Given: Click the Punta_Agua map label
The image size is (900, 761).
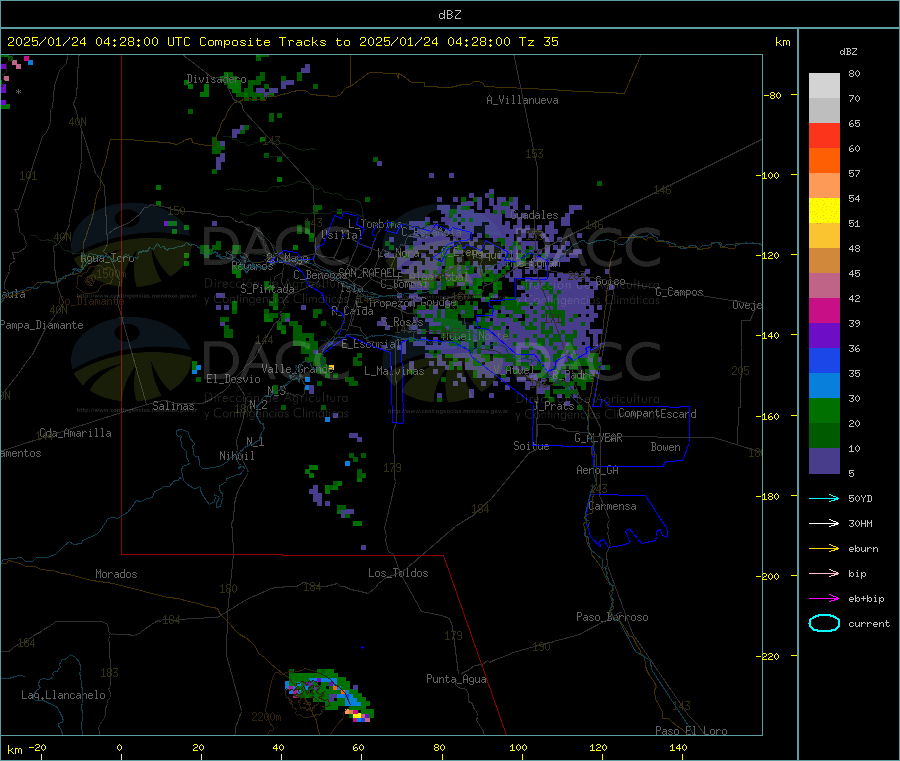Looking at the screenshot, I should pyautogui.click(x=456, y=679).
